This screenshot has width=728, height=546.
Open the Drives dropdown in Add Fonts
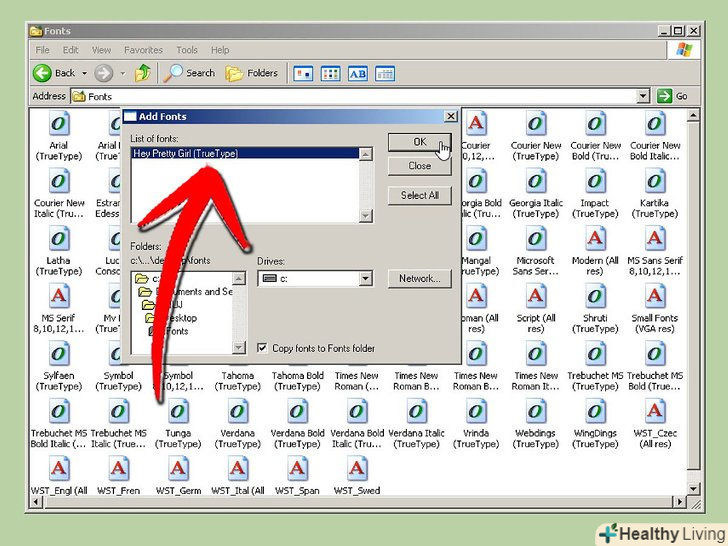tap(365, 278)
